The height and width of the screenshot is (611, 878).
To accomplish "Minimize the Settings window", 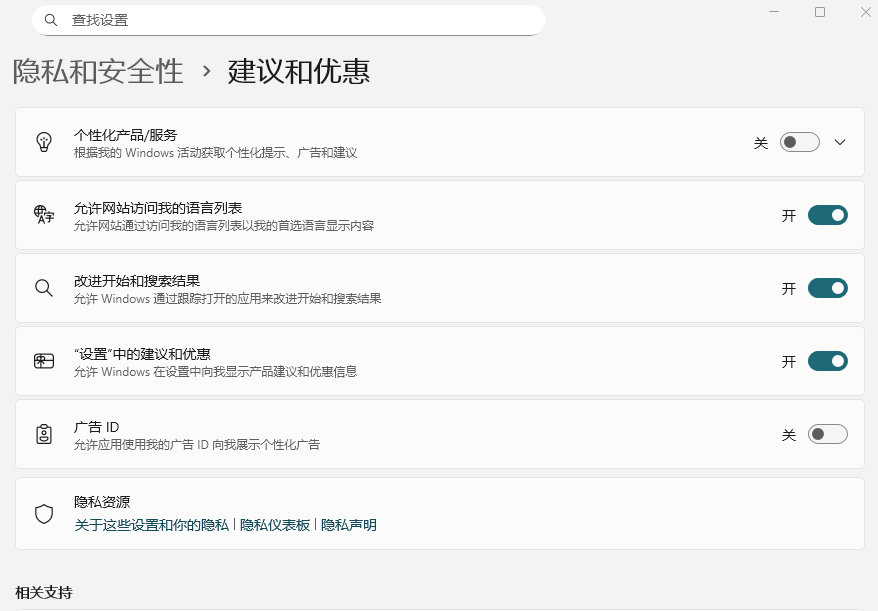I will 774,12.
